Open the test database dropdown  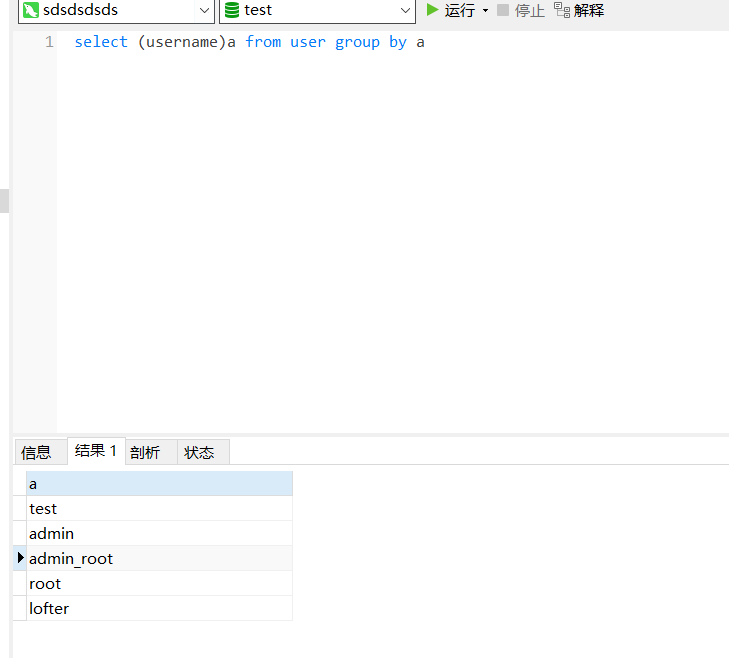(x=405, y=10)
